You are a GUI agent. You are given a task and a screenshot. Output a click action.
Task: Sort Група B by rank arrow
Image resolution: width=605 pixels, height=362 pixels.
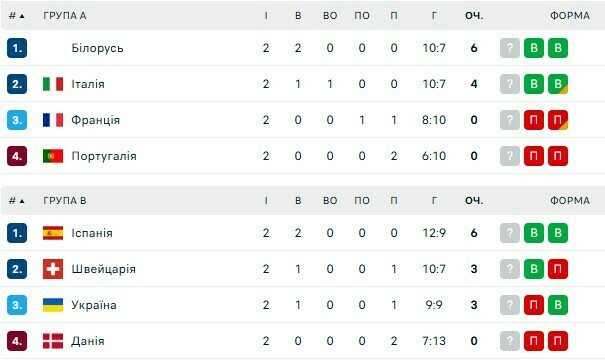coord(17,201)
